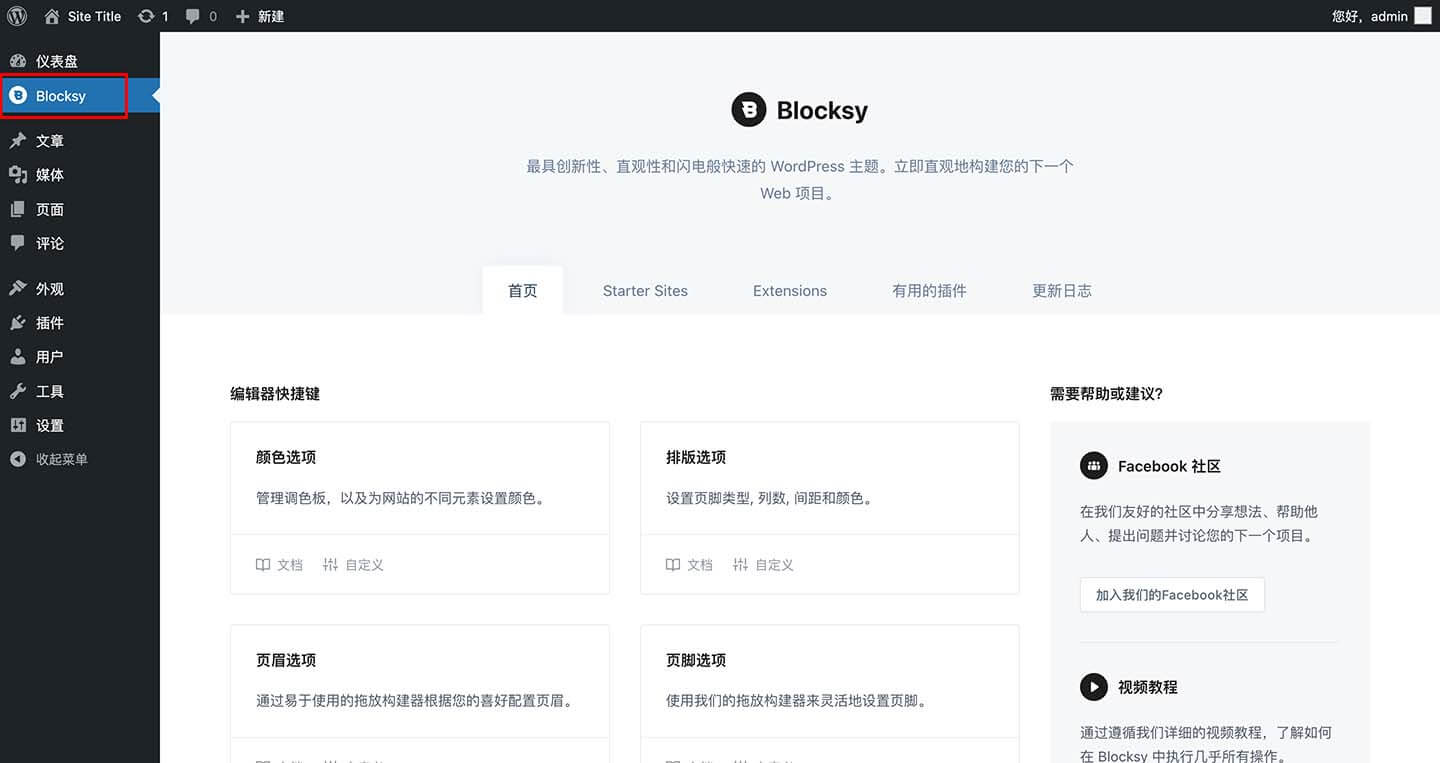Image resolution: width=1440 pixels, height=763 pixels.
Task: Click 视频教程 heading text
Action: click(x=1148, y=687)
